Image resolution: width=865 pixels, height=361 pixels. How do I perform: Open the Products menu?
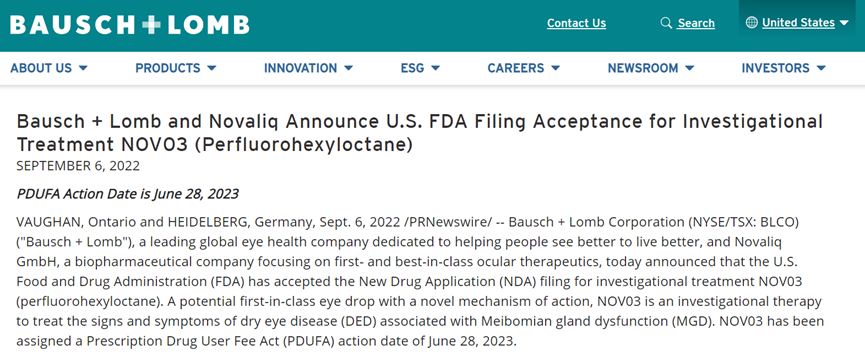tap(168, 68)
